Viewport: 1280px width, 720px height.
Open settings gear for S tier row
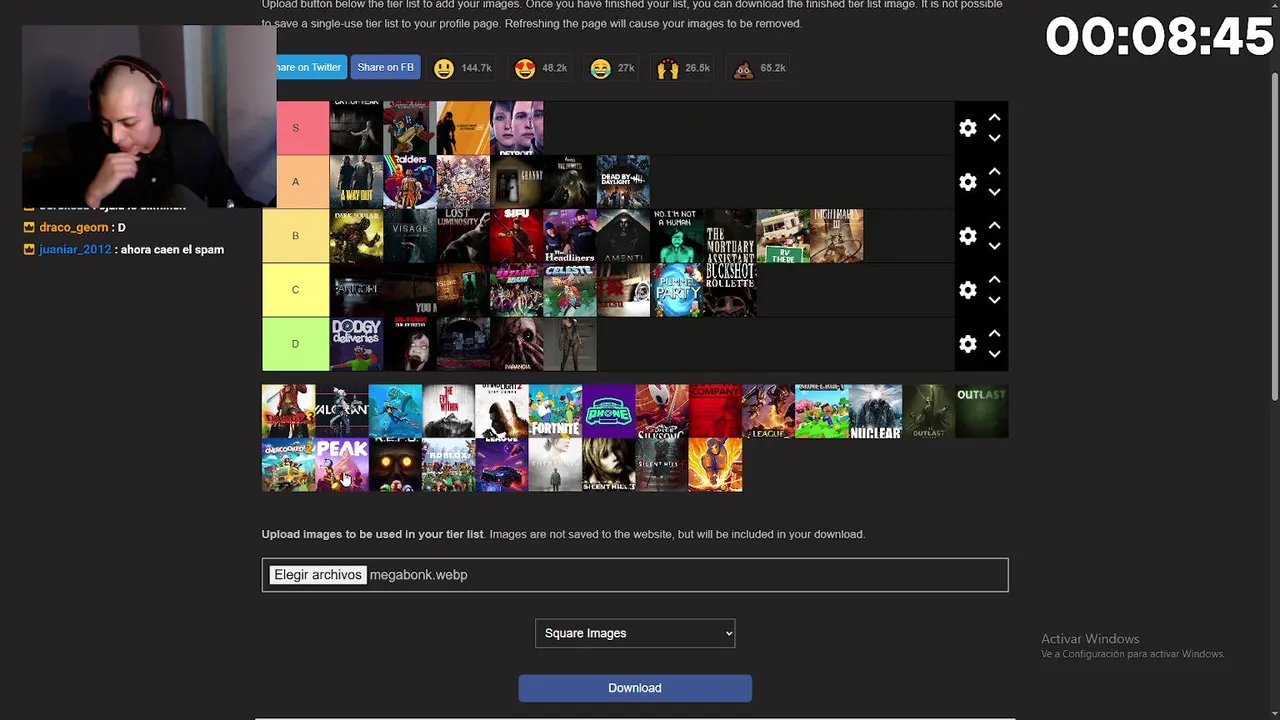(967, 128)
